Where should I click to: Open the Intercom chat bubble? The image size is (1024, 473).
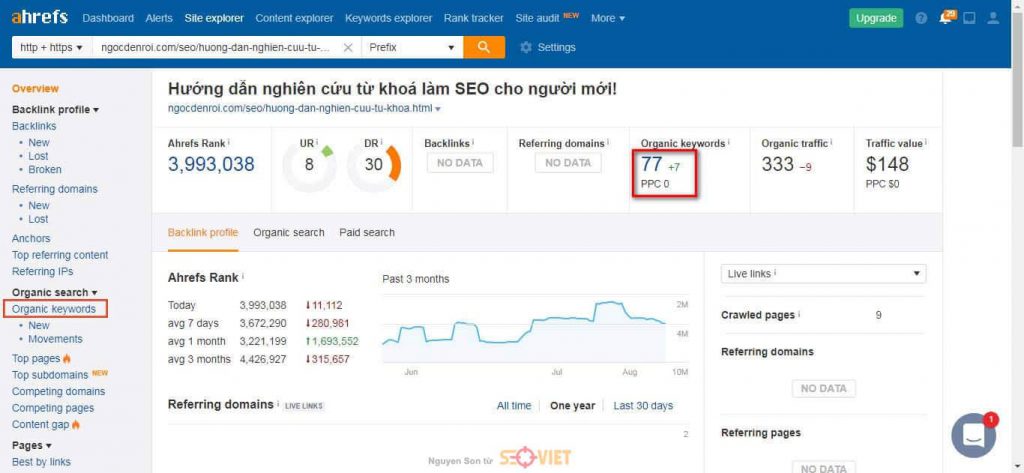pos(973,435)
